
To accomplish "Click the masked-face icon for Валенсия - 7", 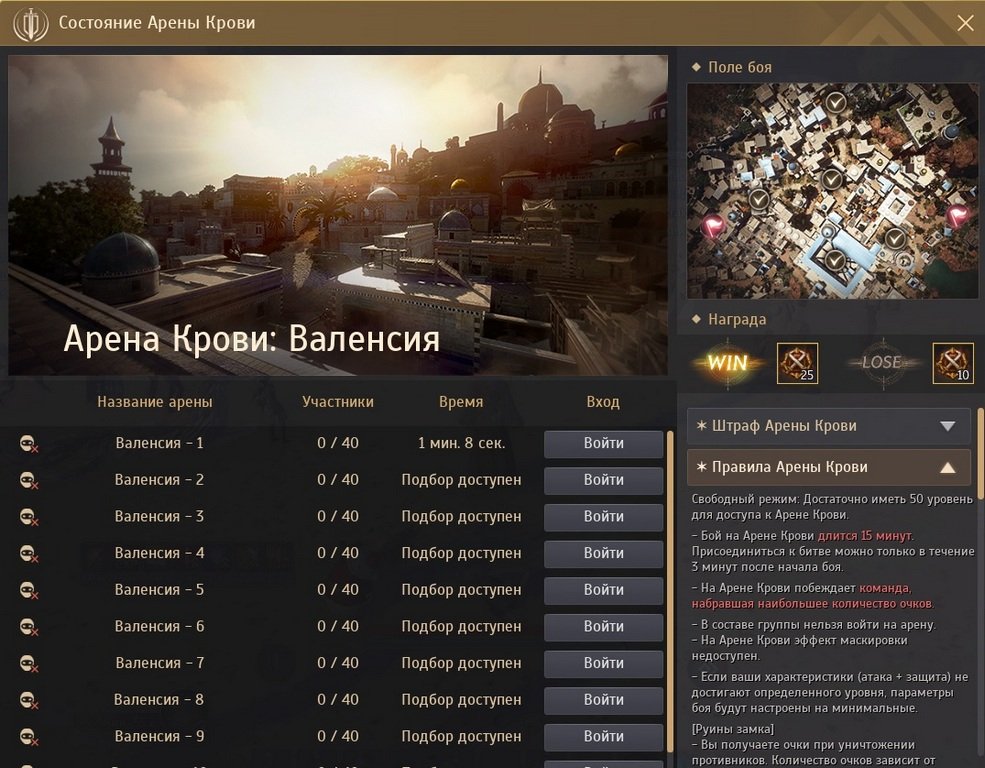I will (x=29, y=664).
